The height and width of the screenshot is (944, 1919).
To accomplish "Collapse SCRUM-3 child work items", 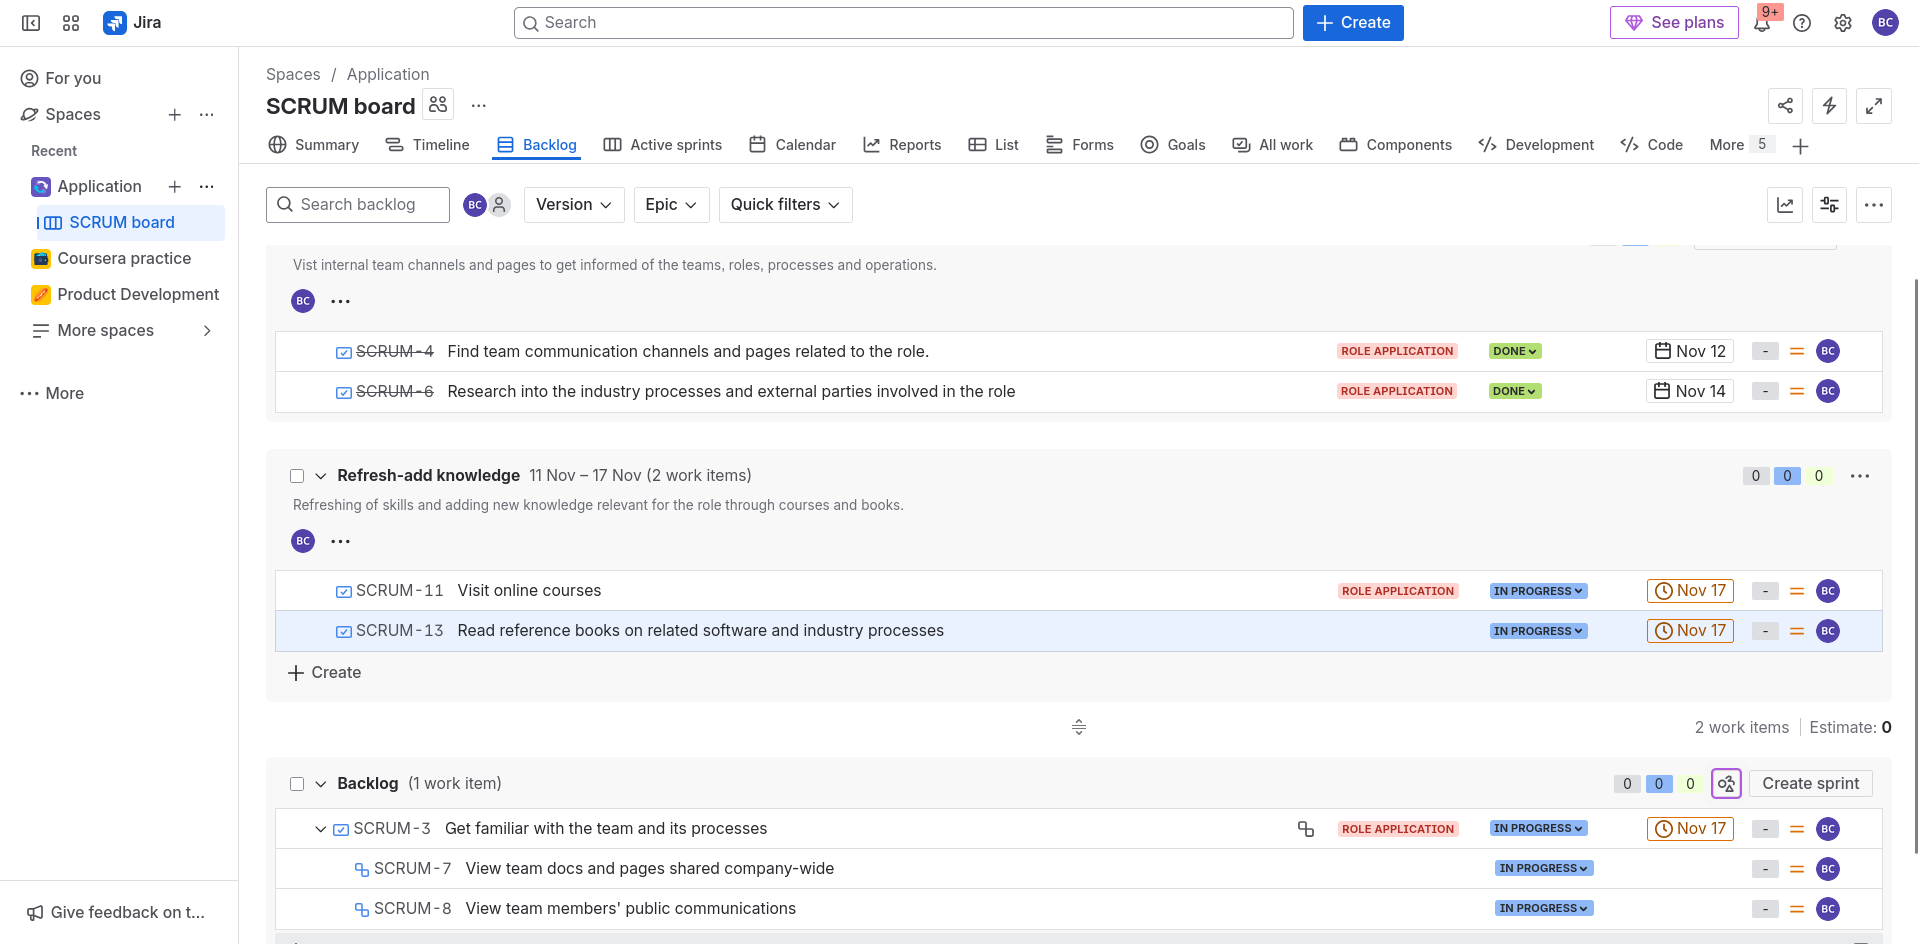I will click(x=320, y=829).
